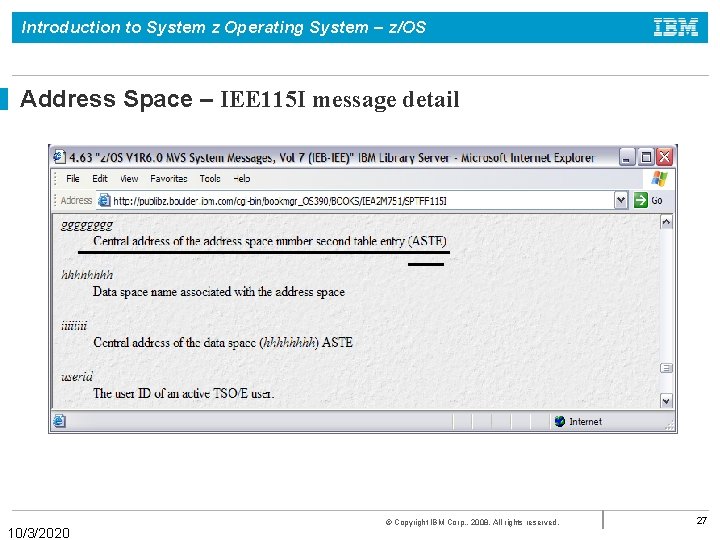The height and width of the screenshot is (540, 720).
Task: Open the File menu in Internet Explorer
Action: click(73, 179)
